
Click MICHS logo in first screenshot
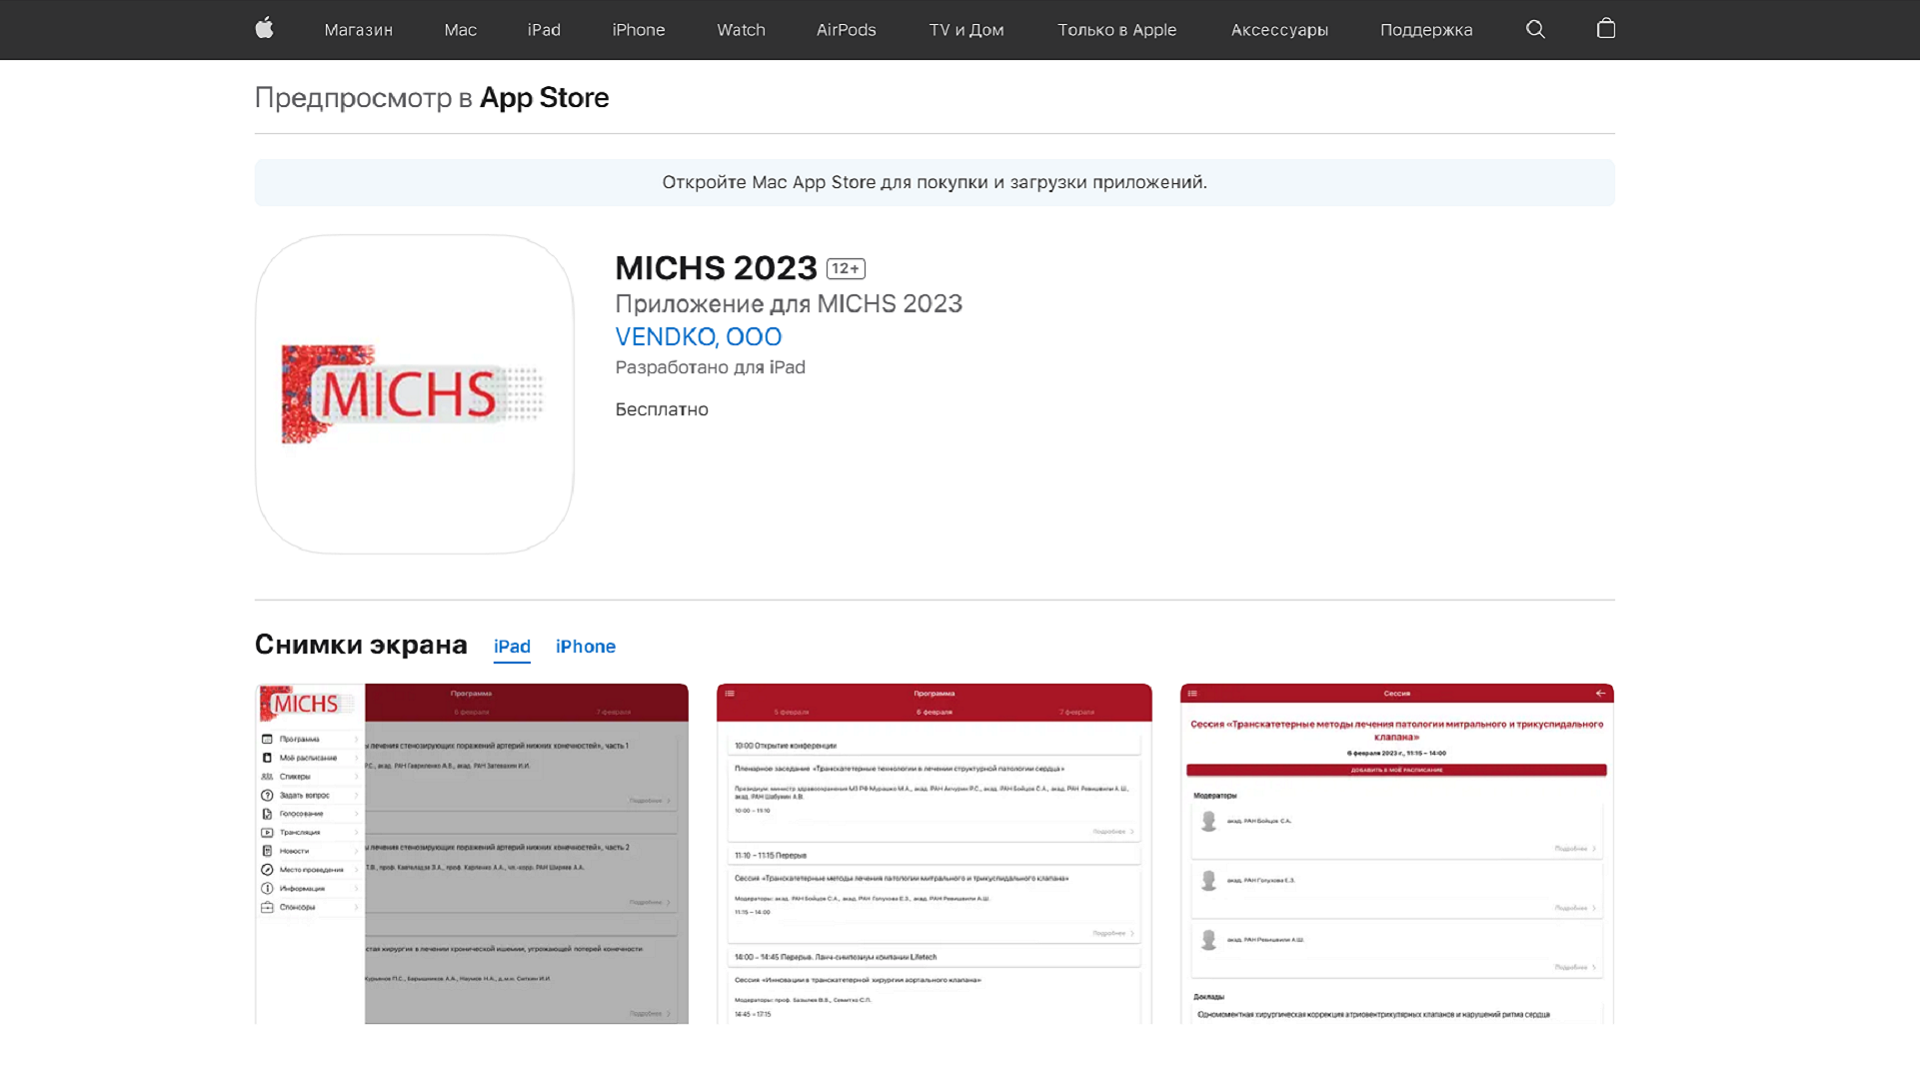(x=306, y=704)
